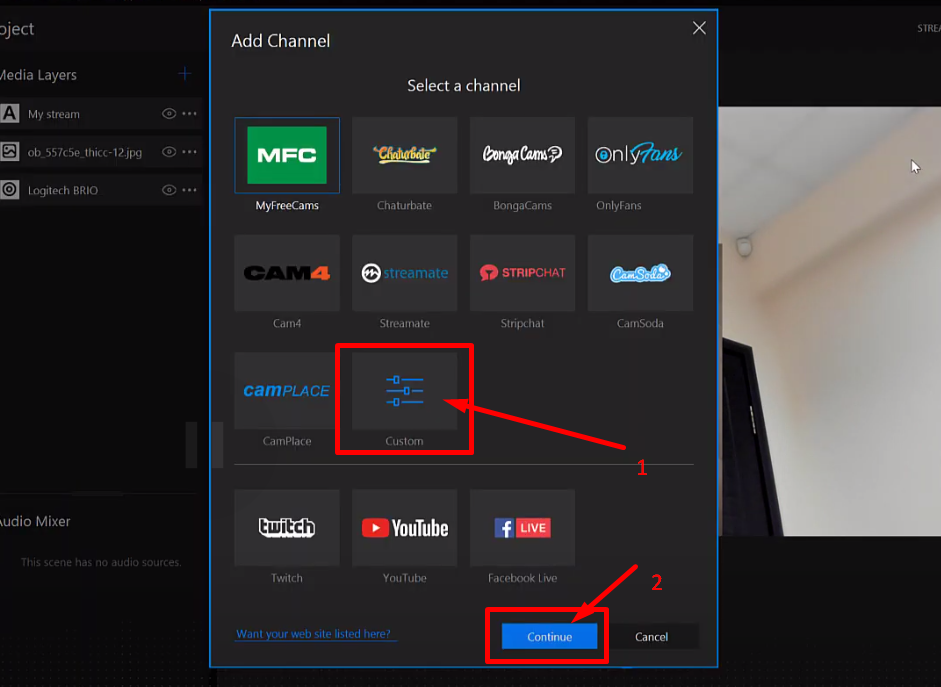Screen dimensions: 941x687
Task: Toggle visibility of My stream layer
Action: pyautogui.click(x=169, y=113)
